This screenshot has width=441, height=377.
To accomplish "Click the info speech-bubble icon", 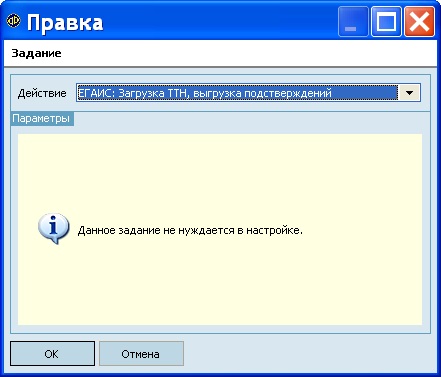I will click(x=53, y=229).
